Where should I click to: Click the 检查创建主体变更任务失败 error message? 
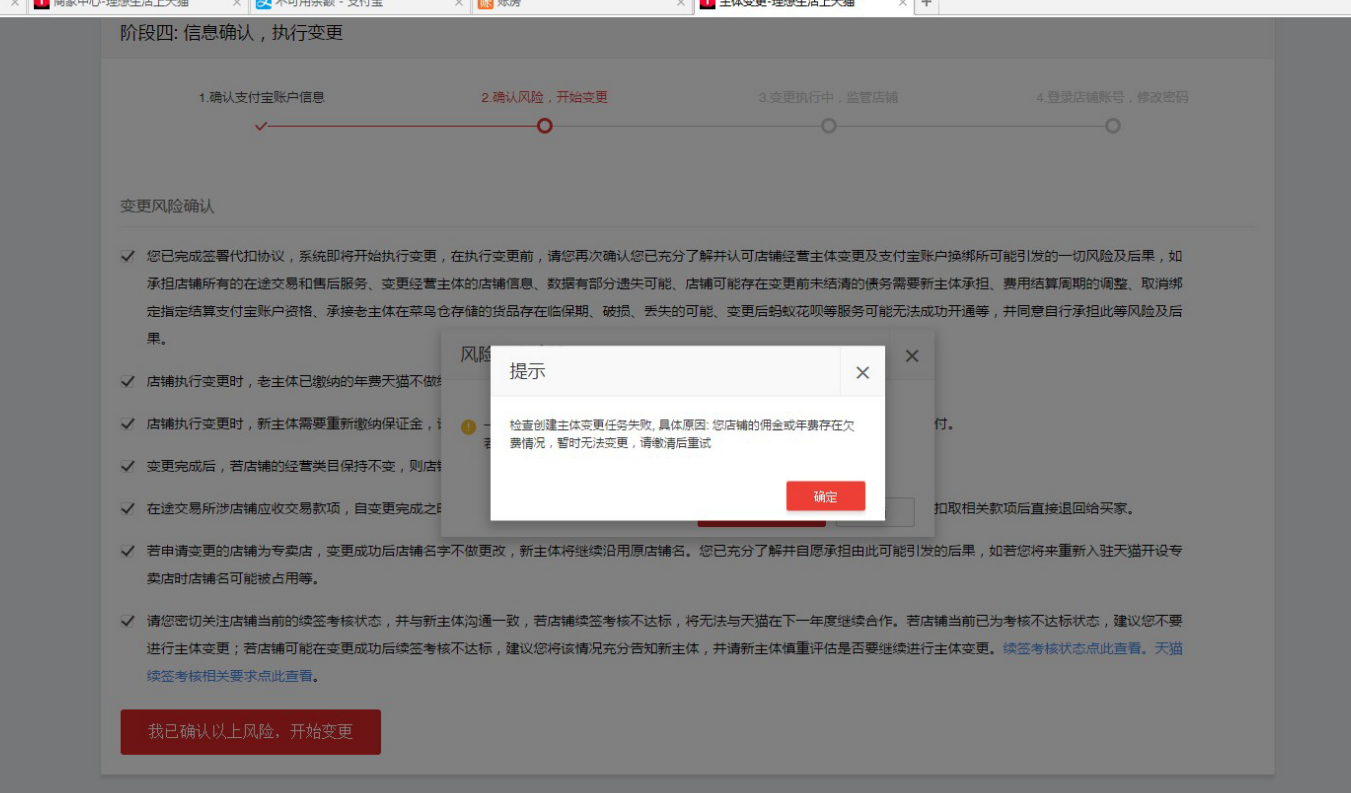tap(682, 434)
